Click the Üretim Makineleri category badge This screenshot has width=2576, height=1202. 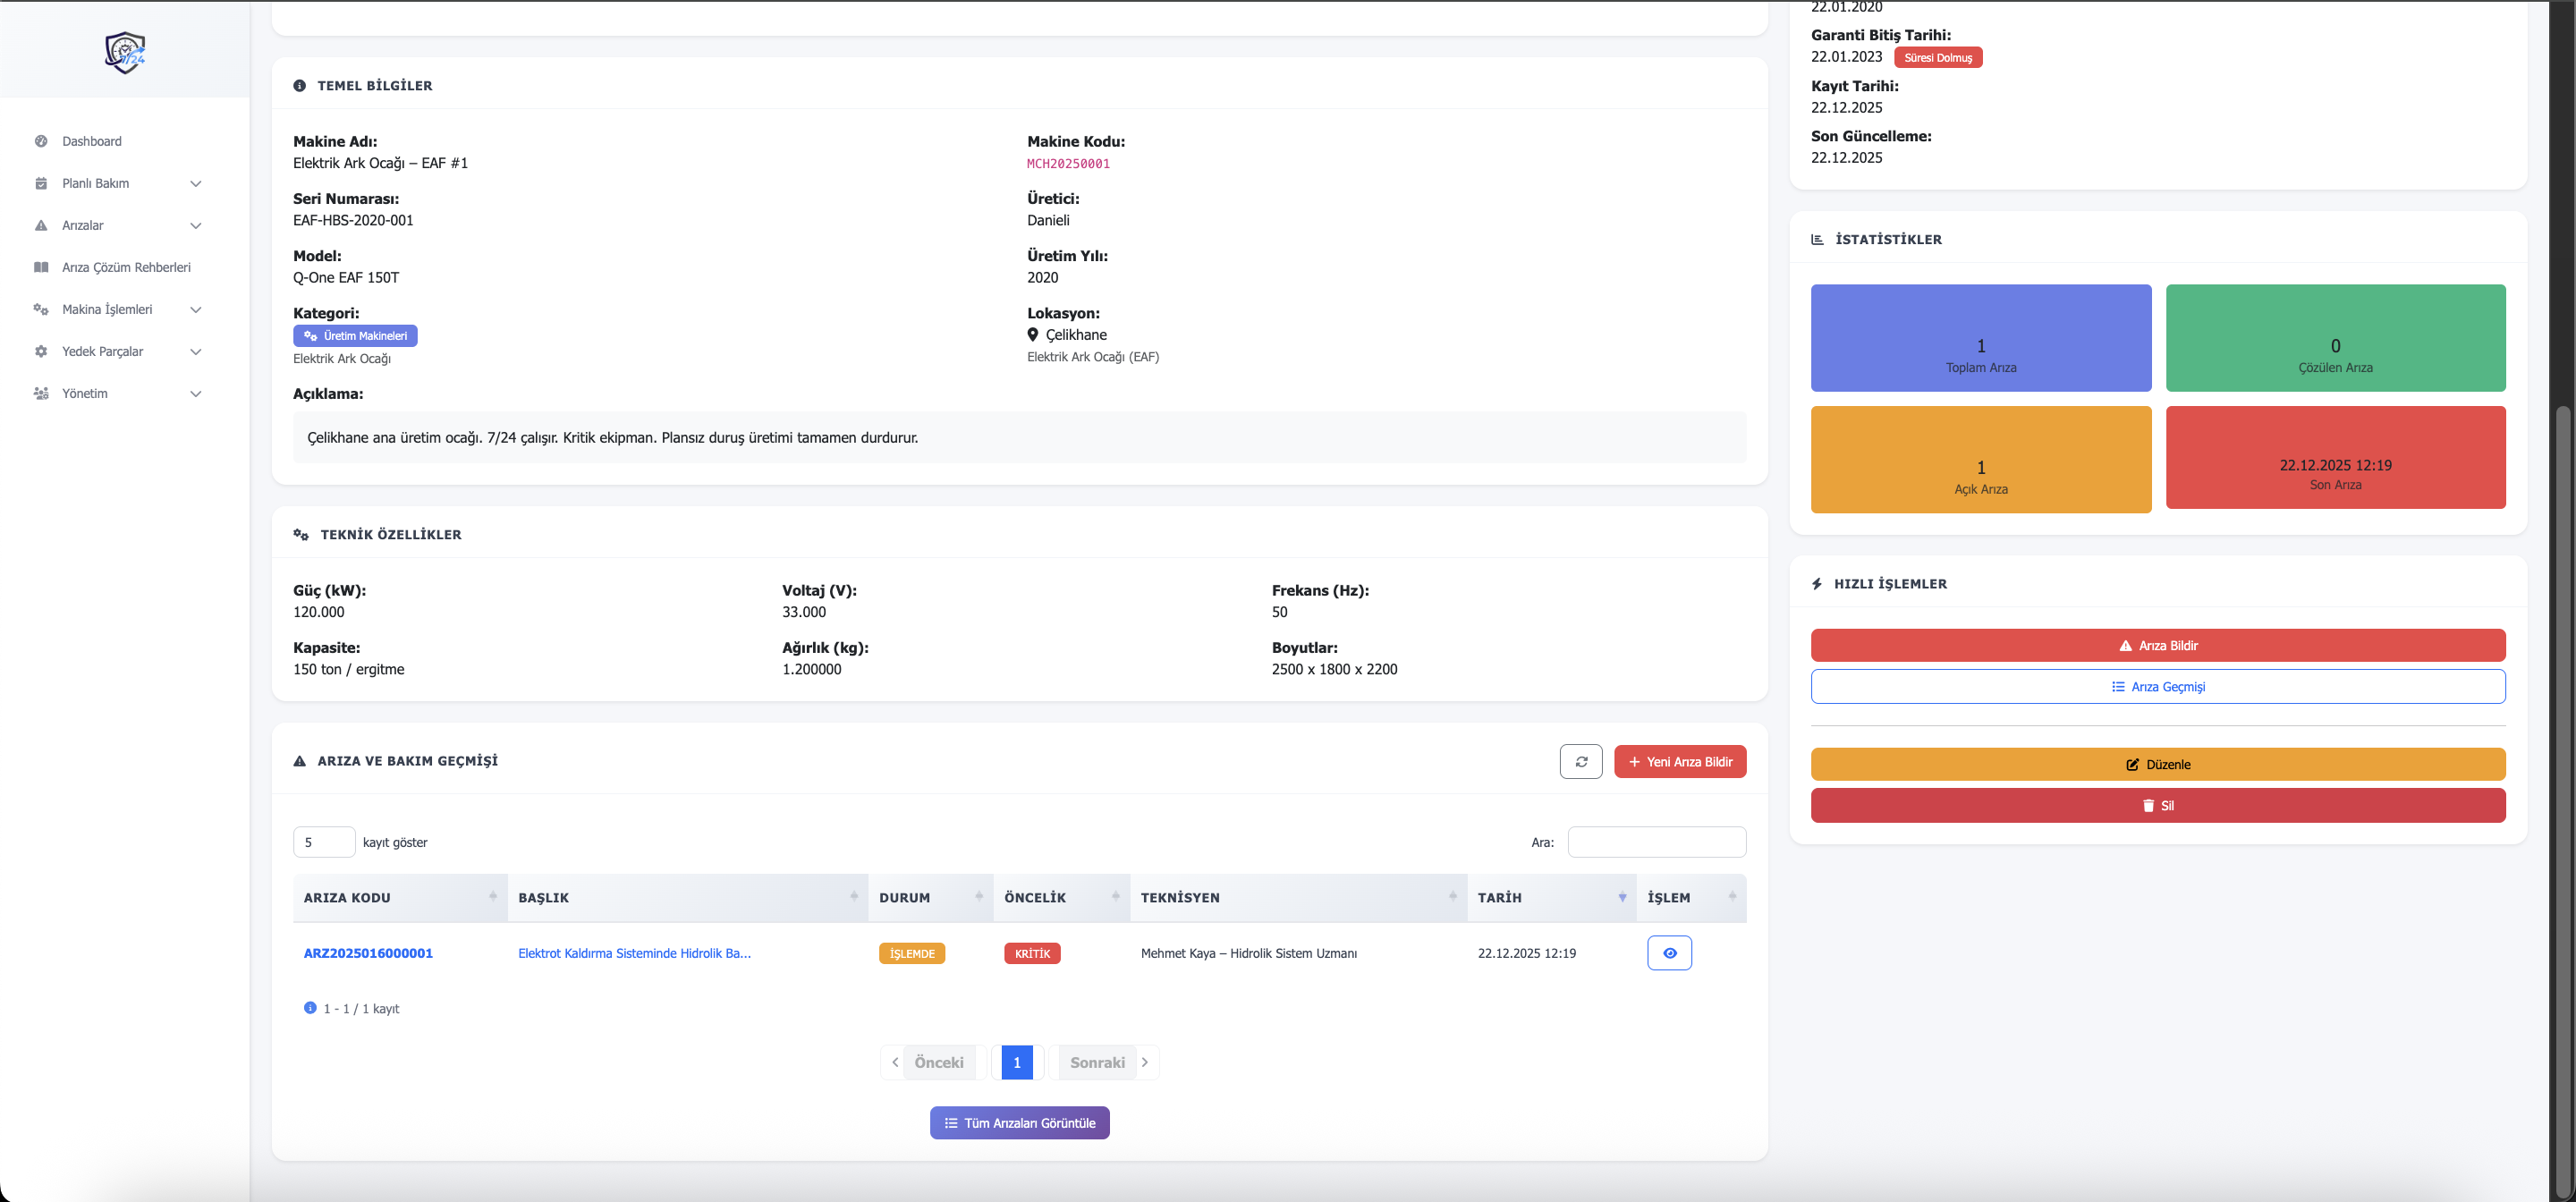click(x=355, y=336)
